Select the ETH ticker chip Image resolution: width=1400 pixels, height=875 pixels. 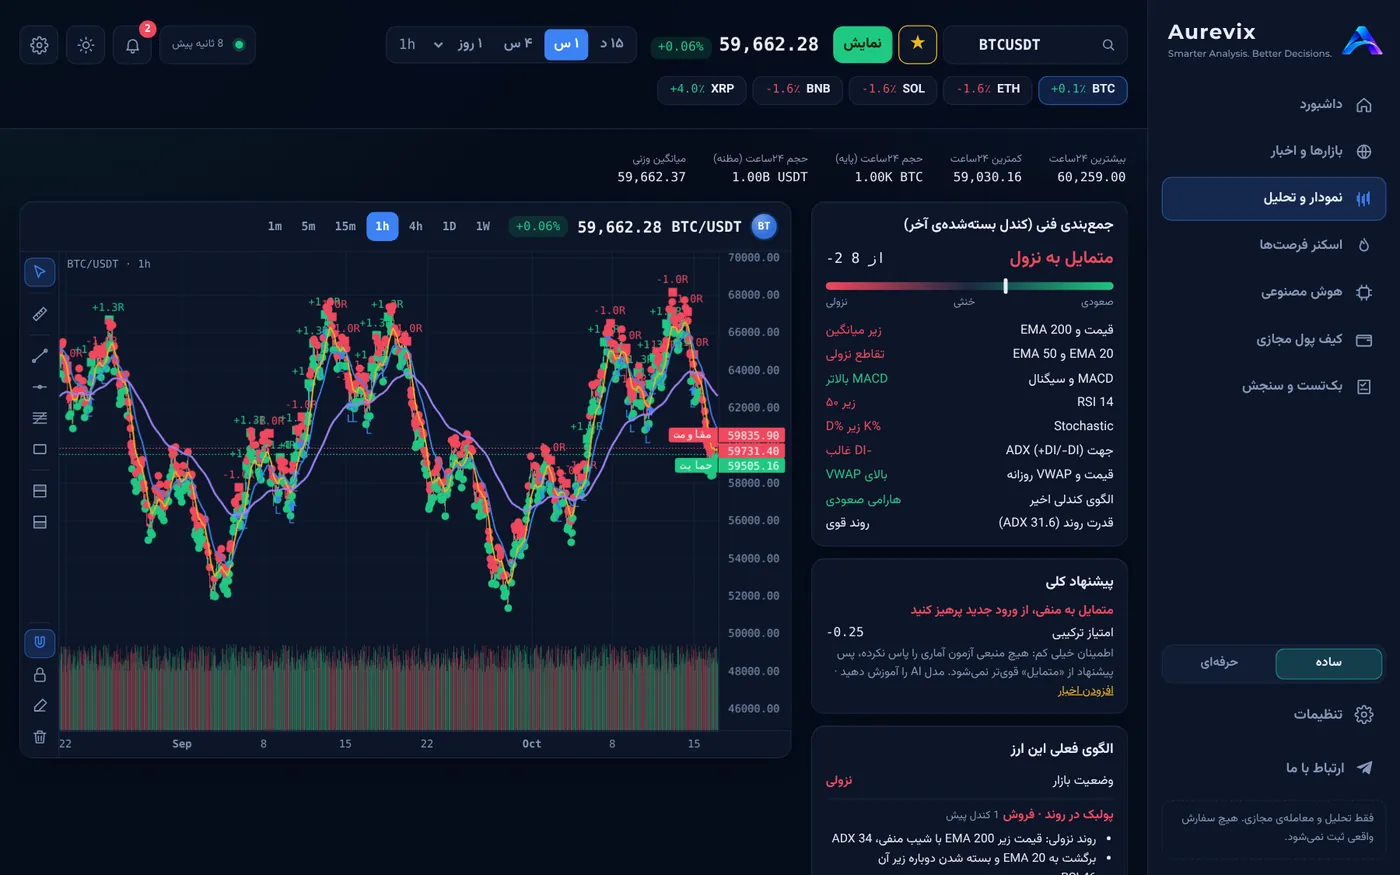988,89
